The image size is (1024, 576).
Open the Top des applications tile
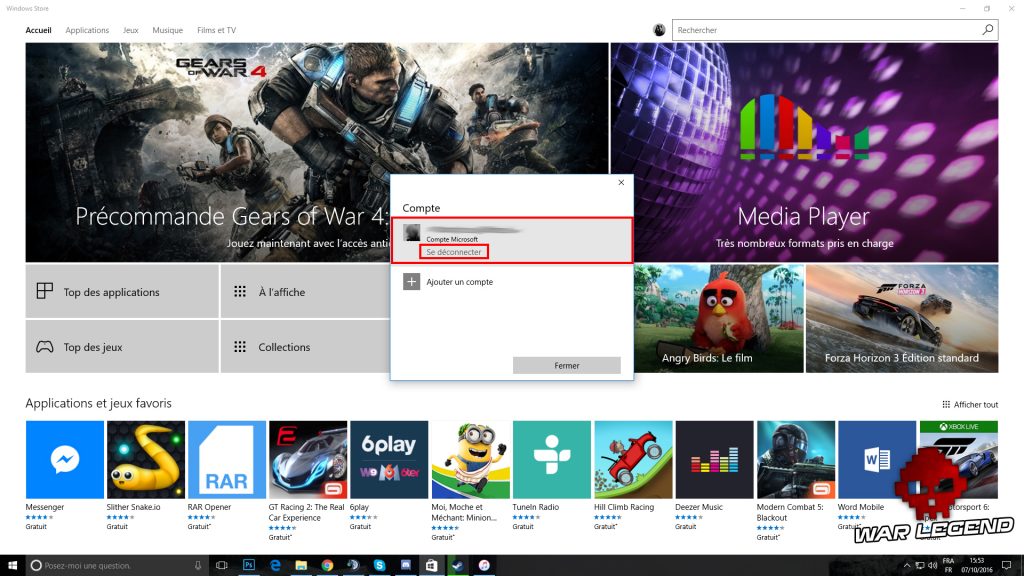tap(121, 292)
